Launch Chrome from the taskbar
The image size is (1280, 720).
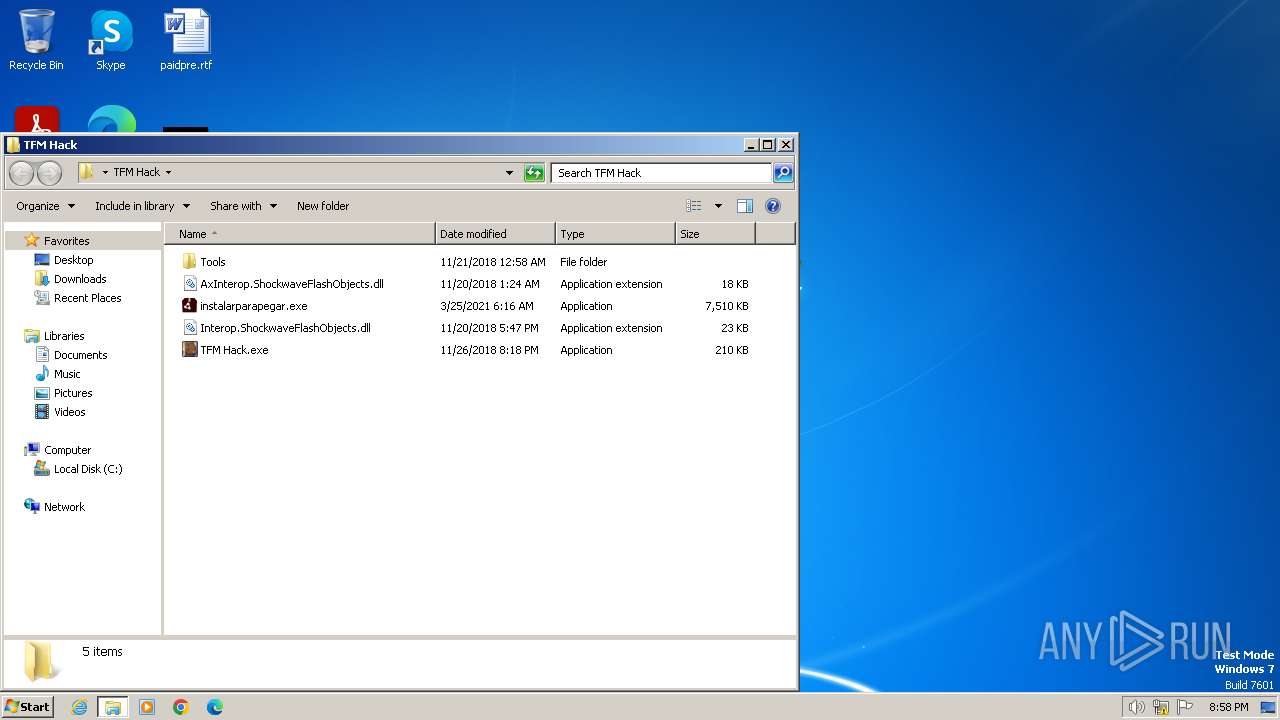(181, 707)
